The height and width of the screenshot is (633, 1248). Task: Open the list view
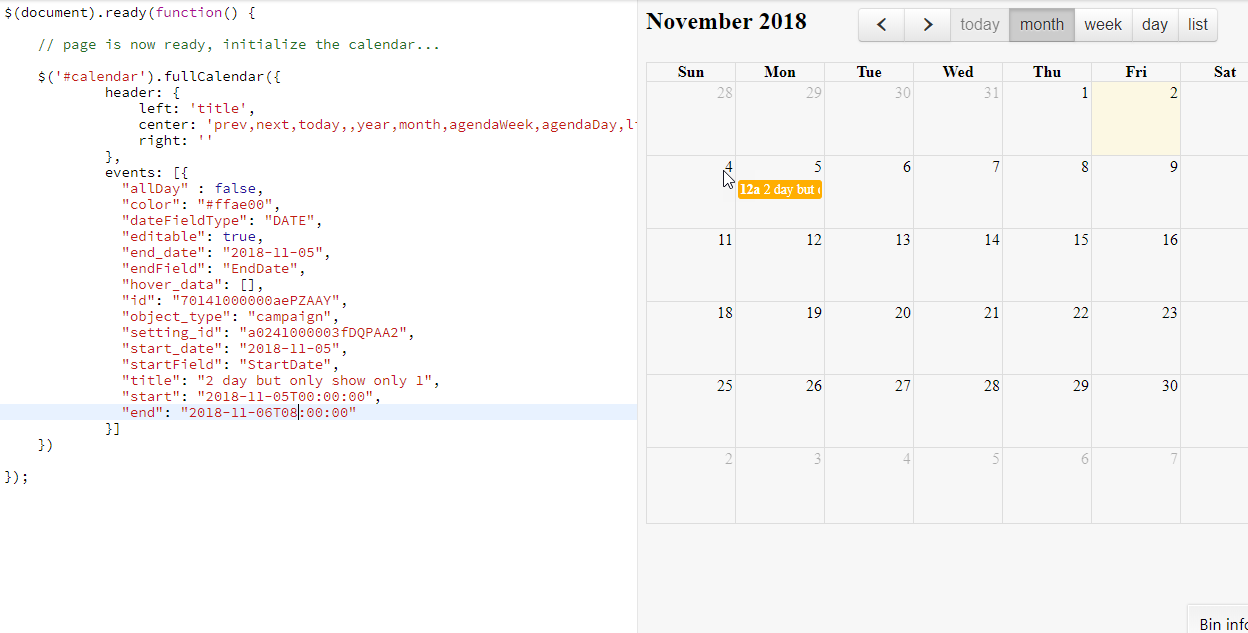[x=1197, y=24]
